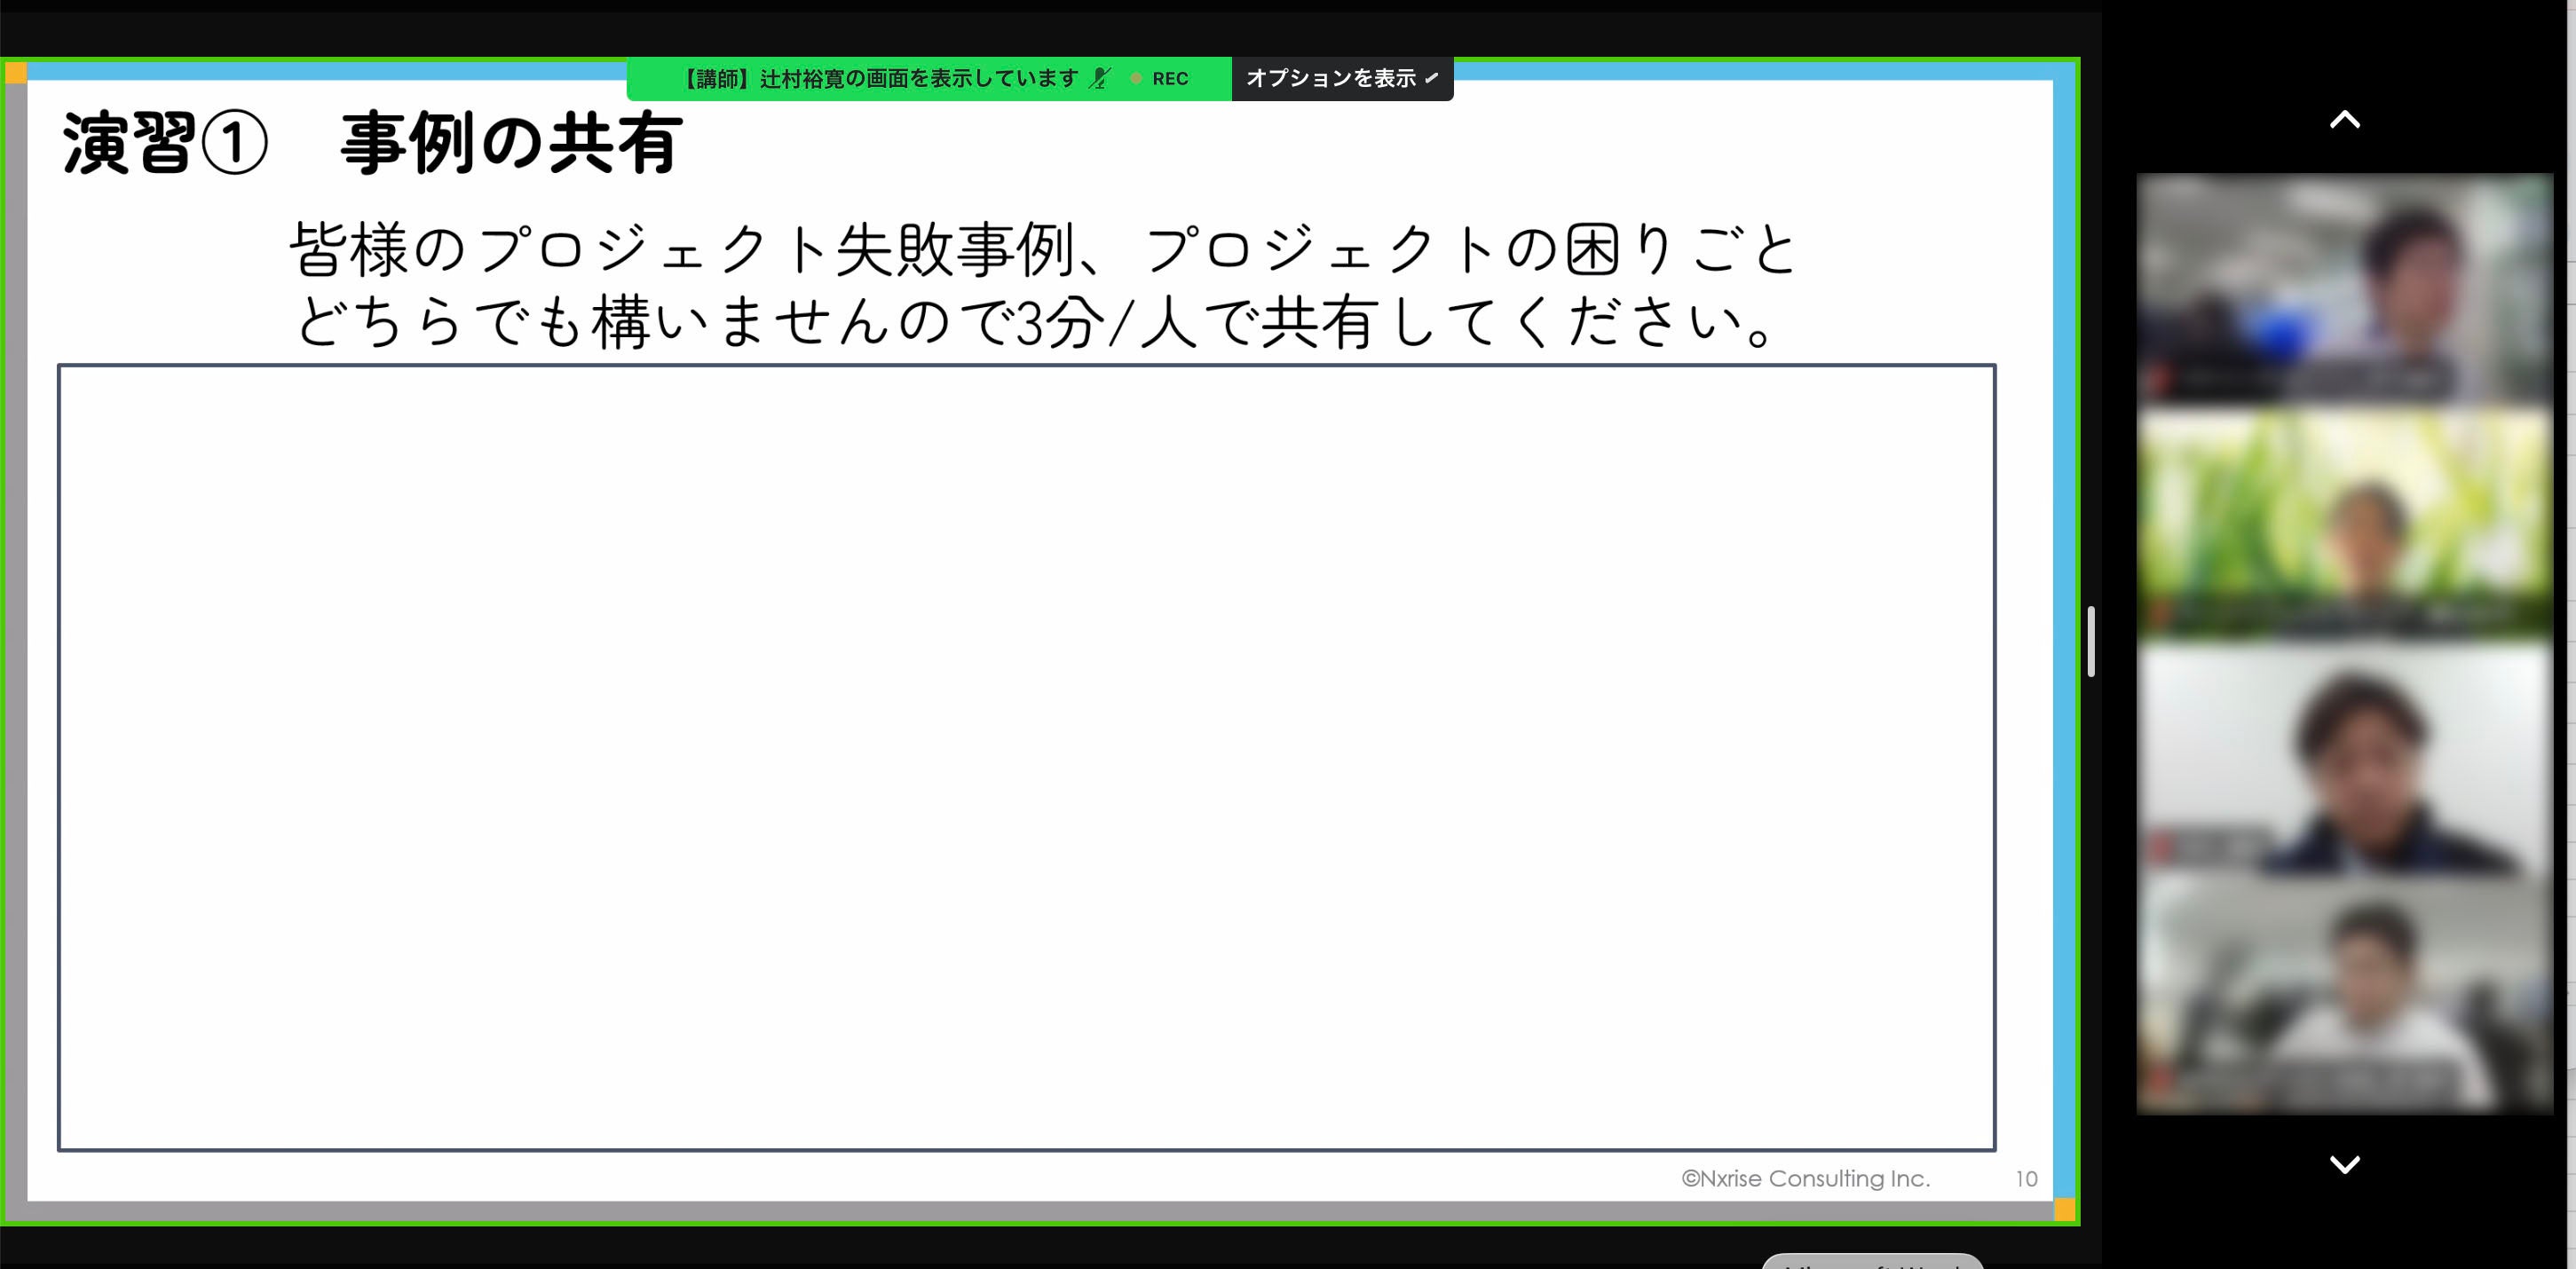Click inside the large empty slide box
The image size is (2576, 1269).
coord(1026,758)
